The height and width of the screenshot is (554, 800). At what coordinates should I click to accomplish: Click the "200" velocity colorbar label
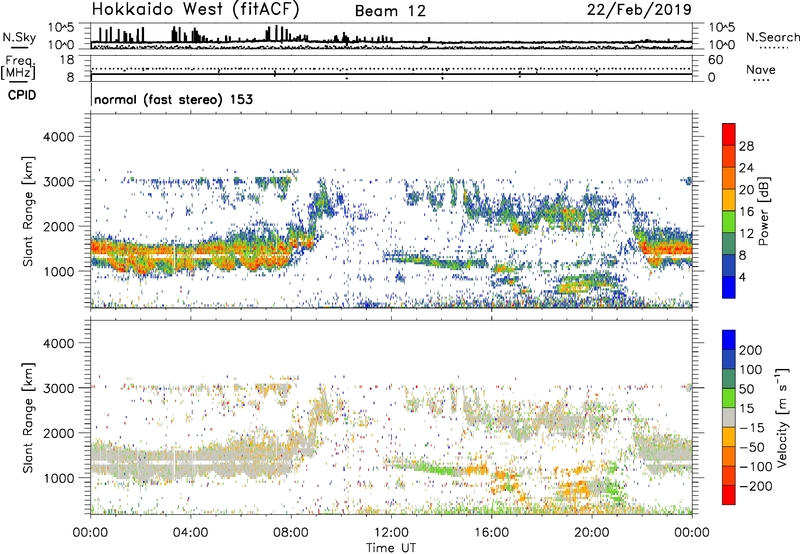pyautogui.click(x=751, y=350)
